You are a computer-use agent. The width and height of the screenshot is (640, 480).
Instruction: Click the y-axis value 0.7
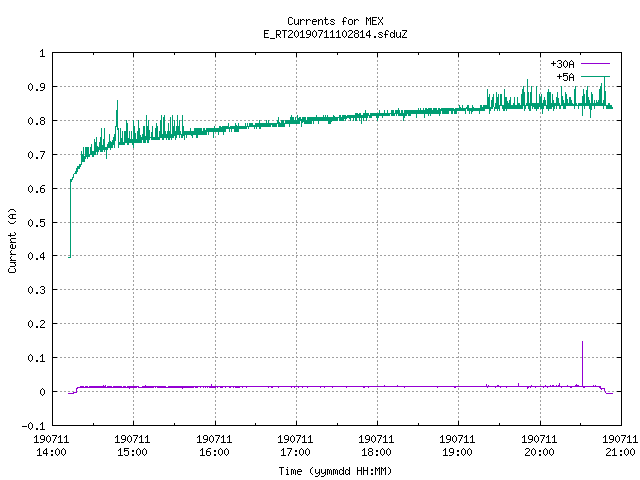click(36, 155)
